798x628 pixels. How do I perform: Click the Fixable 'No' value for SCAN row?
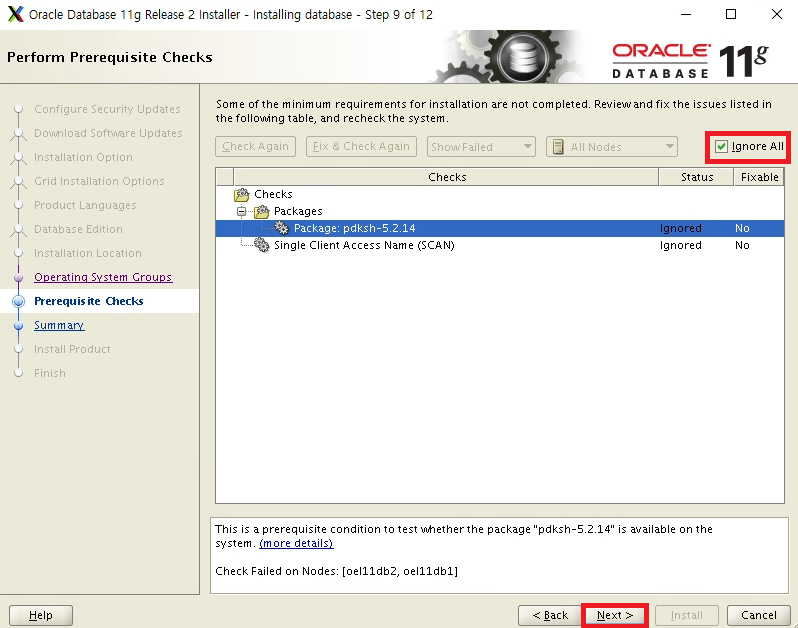(742, 245)
